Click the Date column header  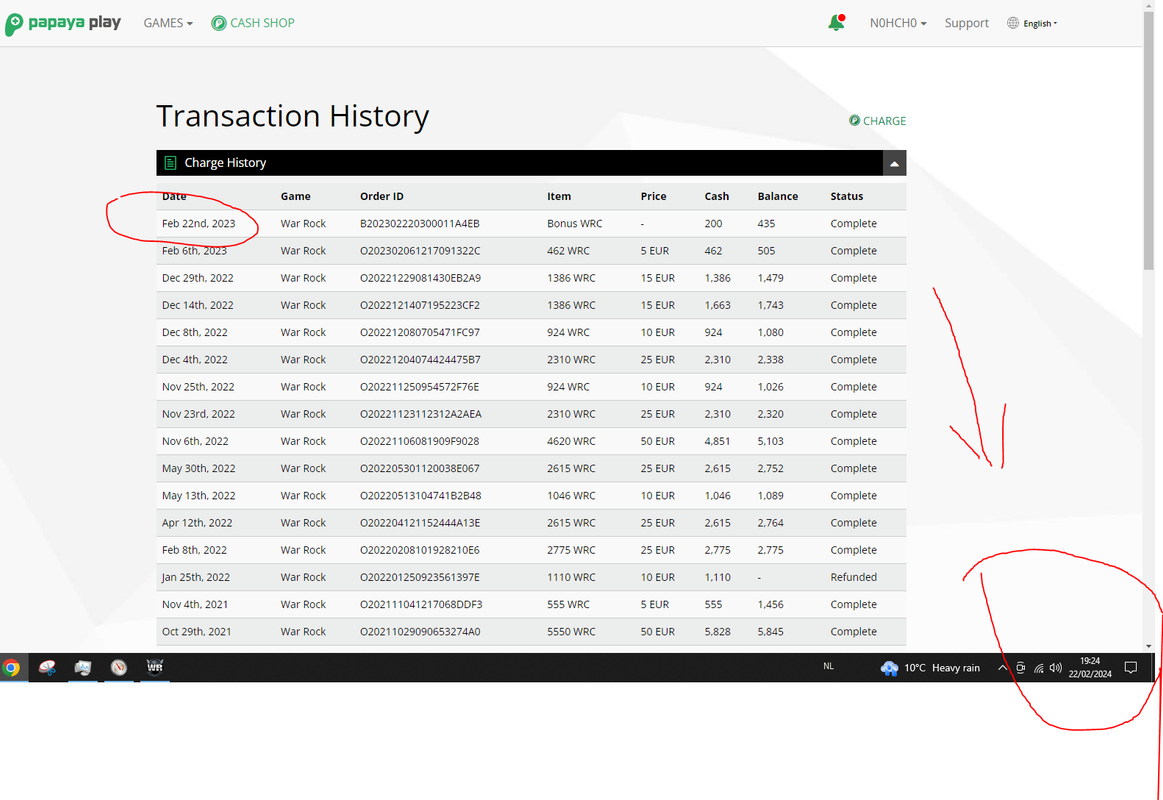point(174,196)
